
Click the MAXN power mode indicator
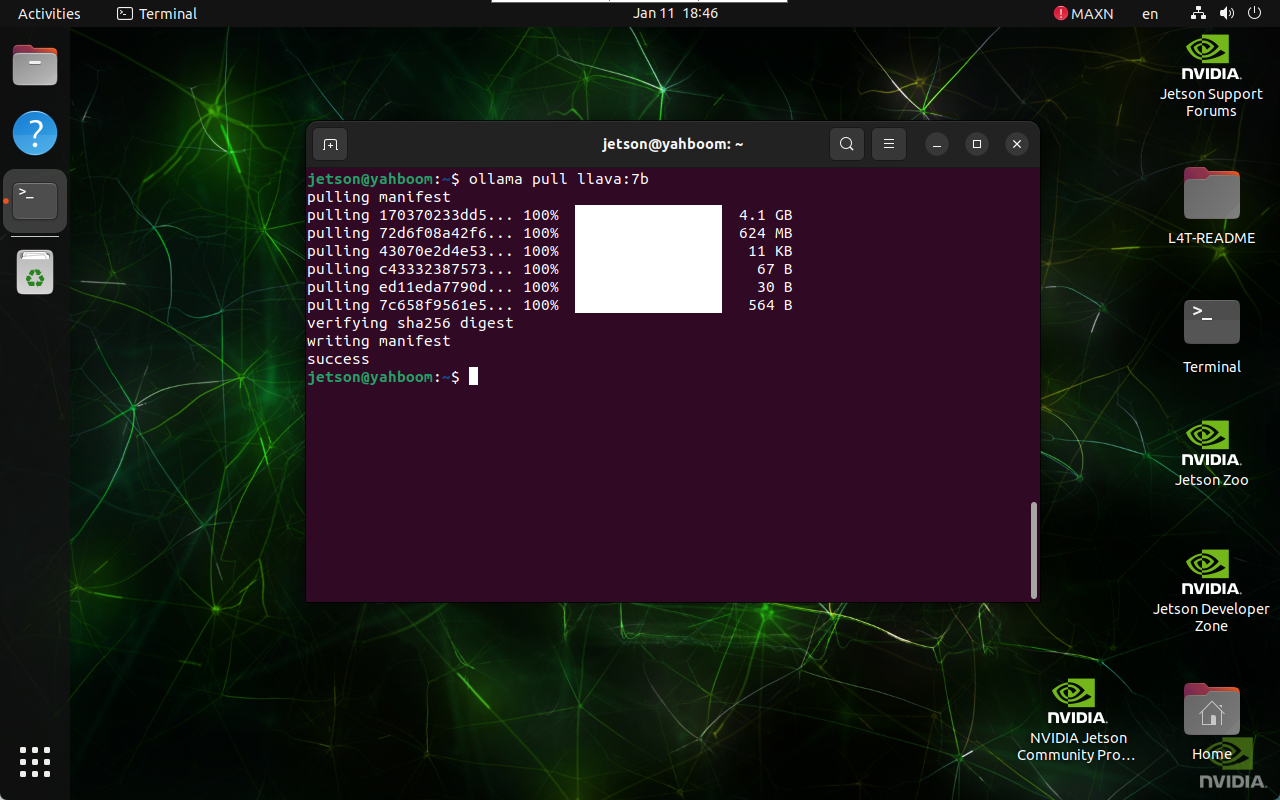click(1084, 14)
